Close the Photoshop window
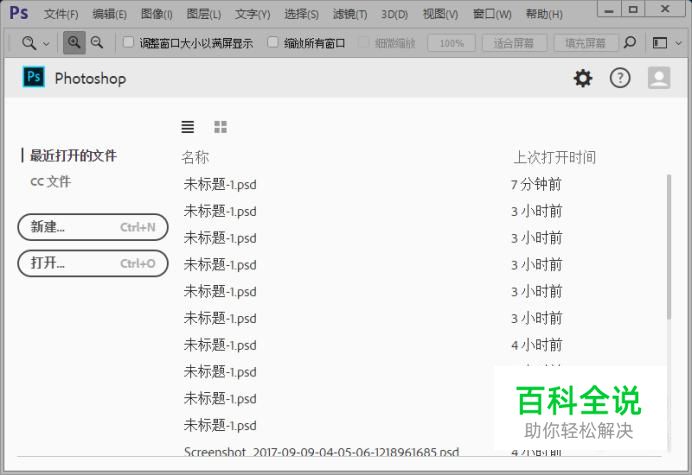The height and width of the screenshot is (475, 692). (665, 9)
